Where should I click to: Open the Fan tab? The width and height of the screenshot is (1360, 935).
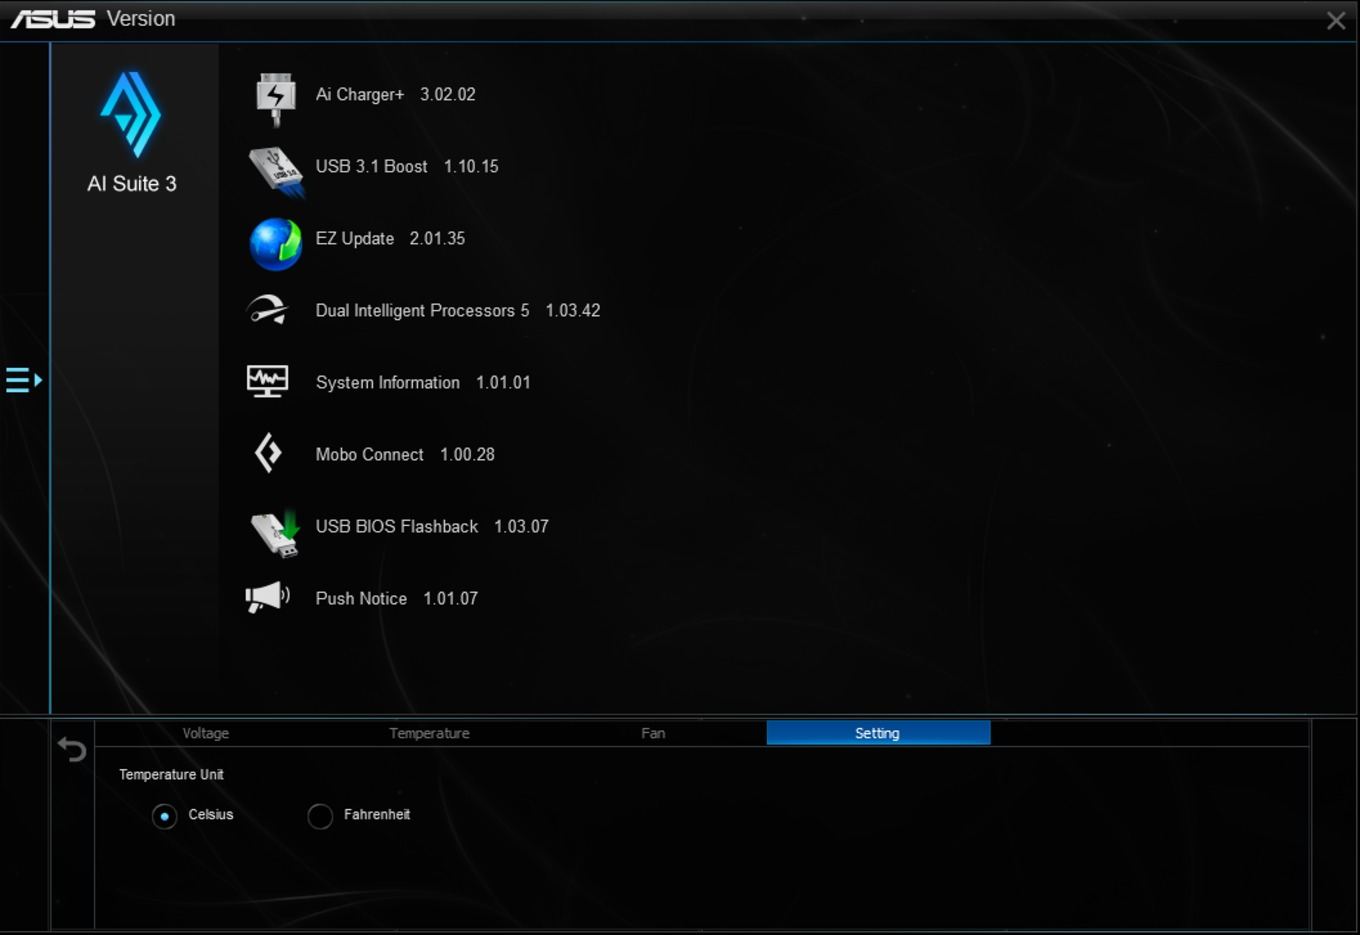point(653,733)
